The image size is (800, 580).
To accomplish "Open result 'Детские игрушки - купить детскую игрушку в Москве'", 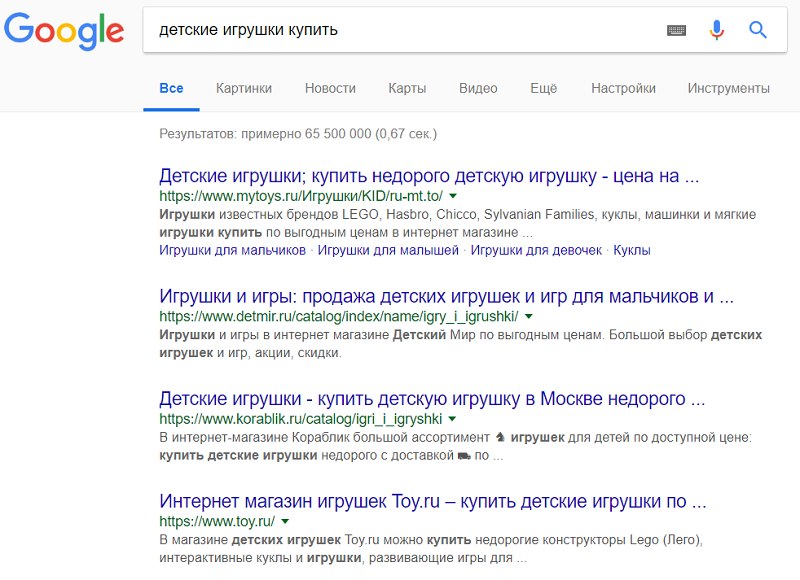I will pos(432,399).
